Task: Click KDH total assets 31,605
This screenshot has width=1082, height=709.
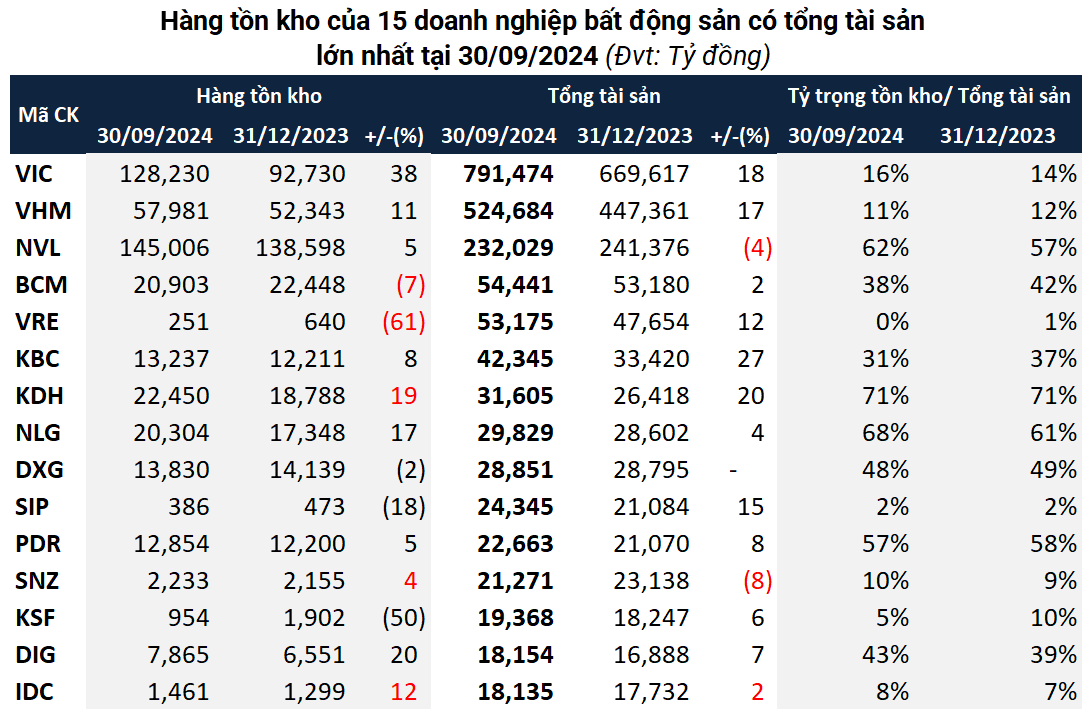Action: tap(515, 396)
